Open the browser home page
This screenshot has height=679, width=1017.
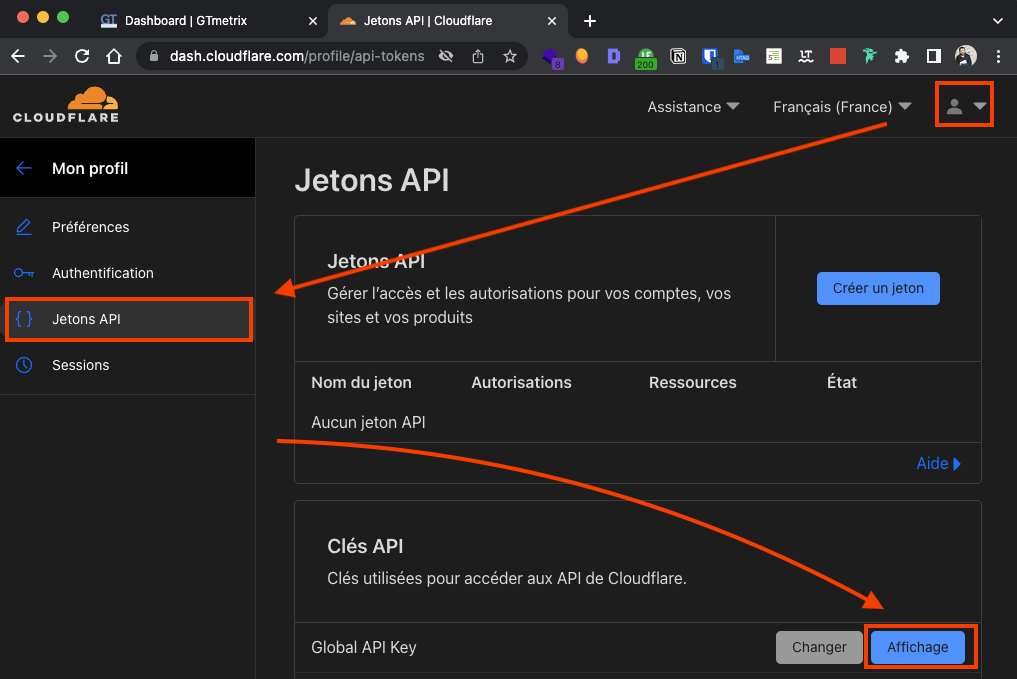point(114,56)
